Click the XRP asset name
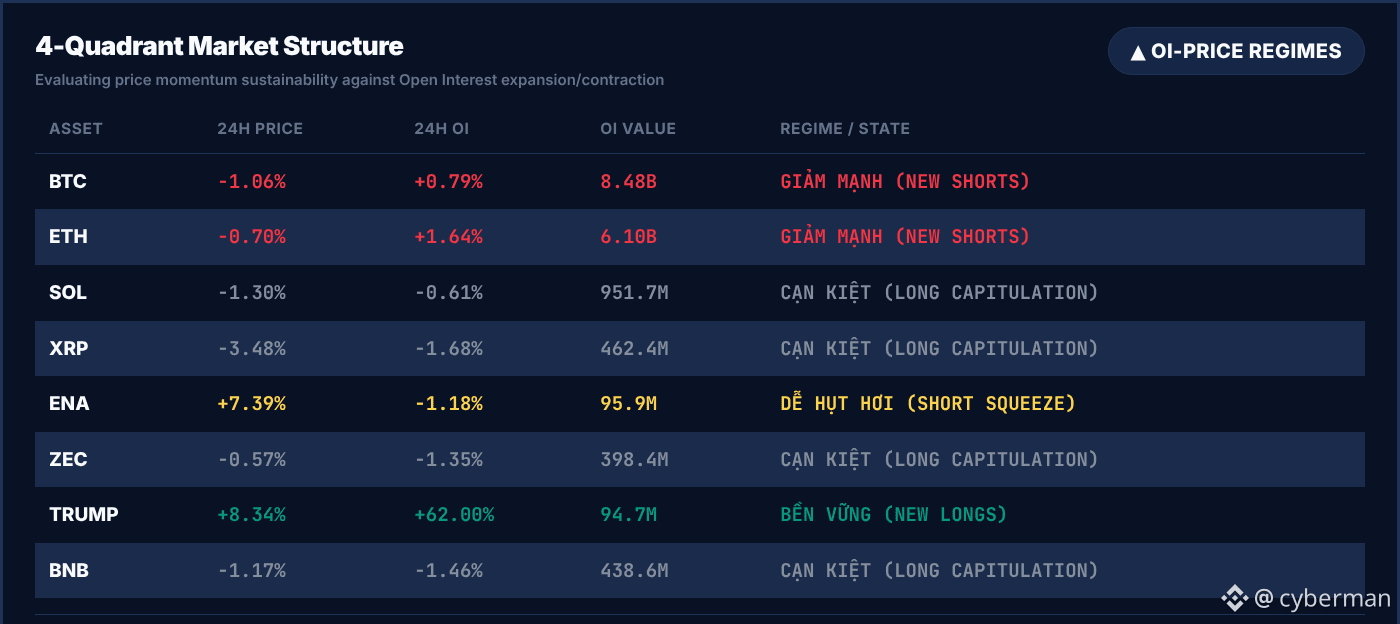Viewport: 1400px width, 624px height. tap(68, 348)
